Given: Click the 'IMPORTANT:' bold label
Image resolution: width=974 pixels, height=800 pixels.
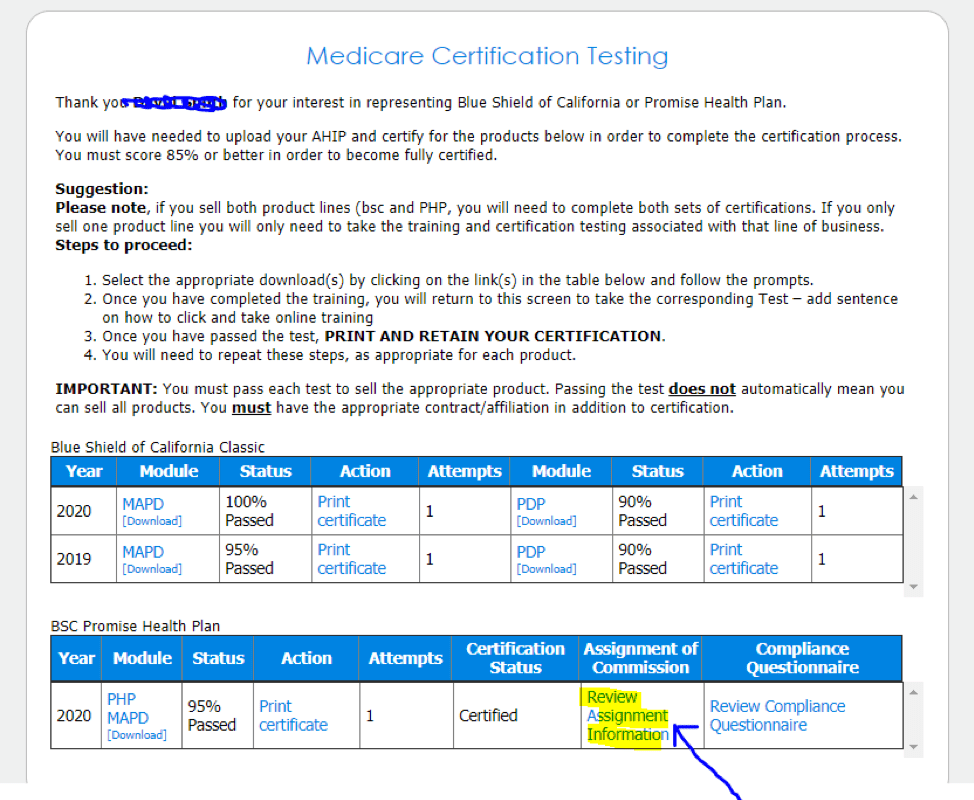Looking at the screenshot, I should (106, 389).
